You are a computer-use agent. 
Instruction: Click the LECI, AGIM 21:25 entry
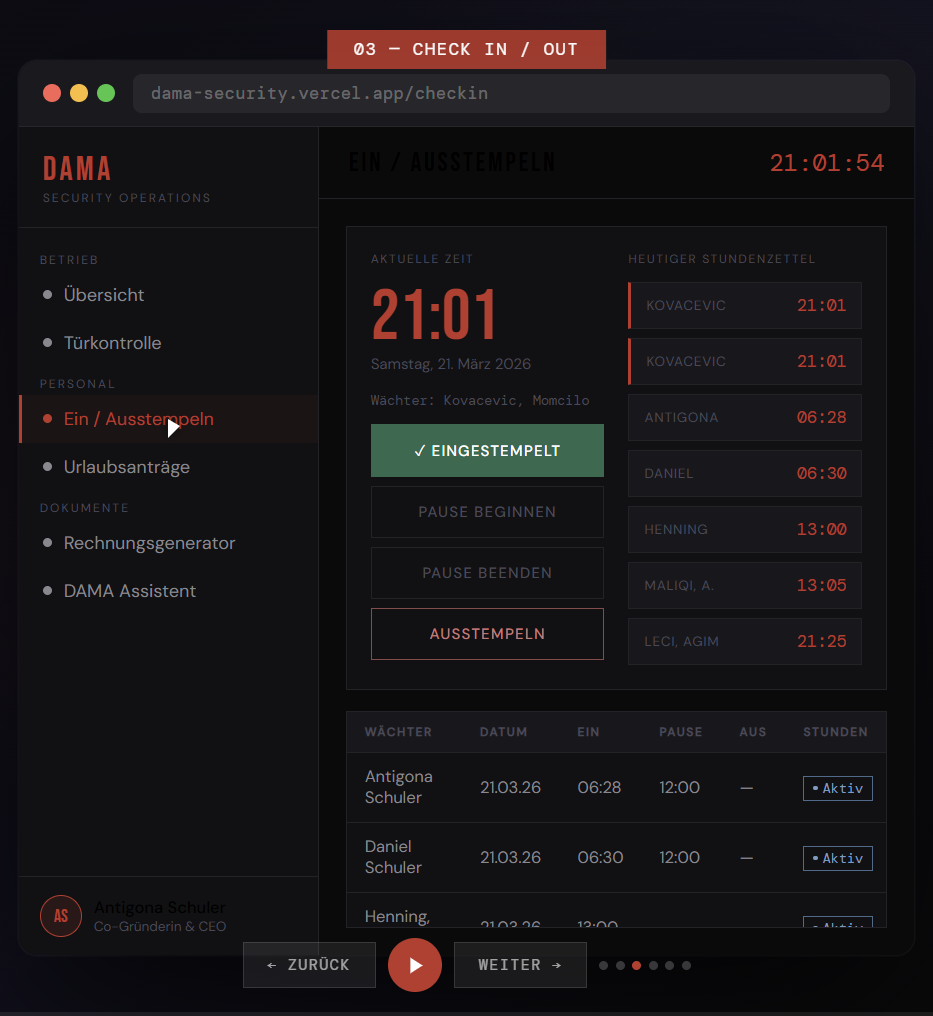coord(745,641)
